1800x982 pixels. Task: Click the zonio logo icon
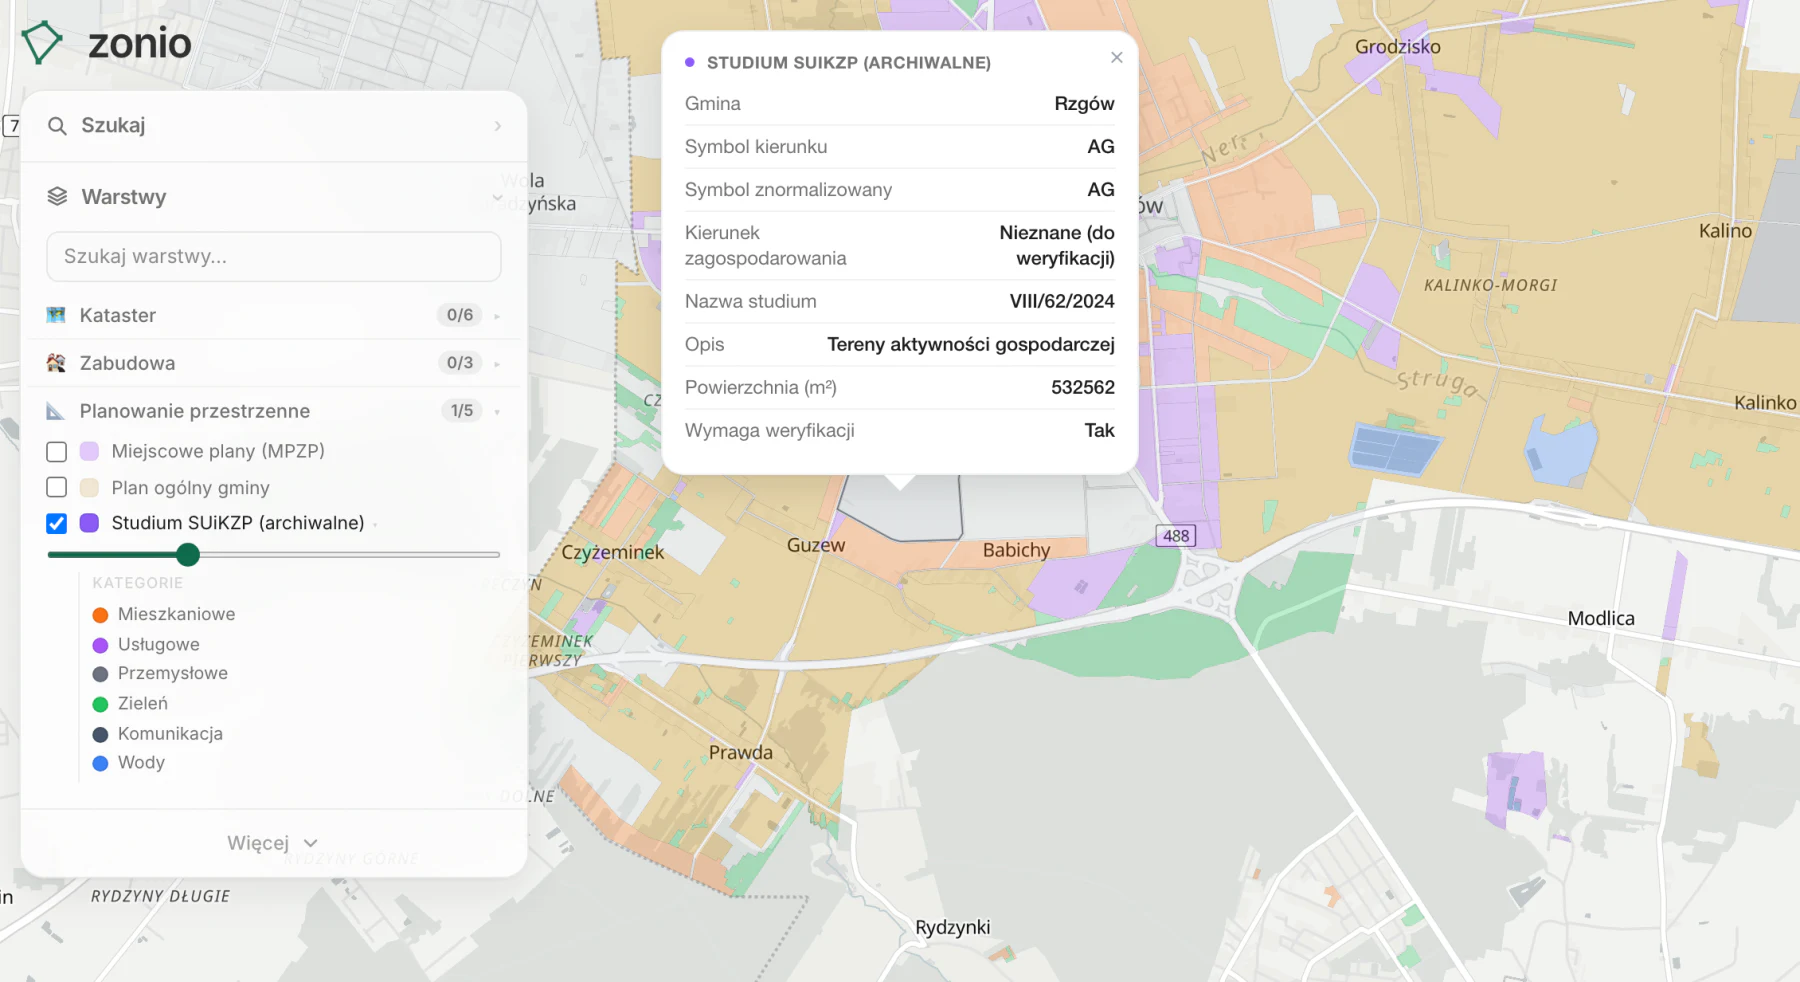click(42, 43)
